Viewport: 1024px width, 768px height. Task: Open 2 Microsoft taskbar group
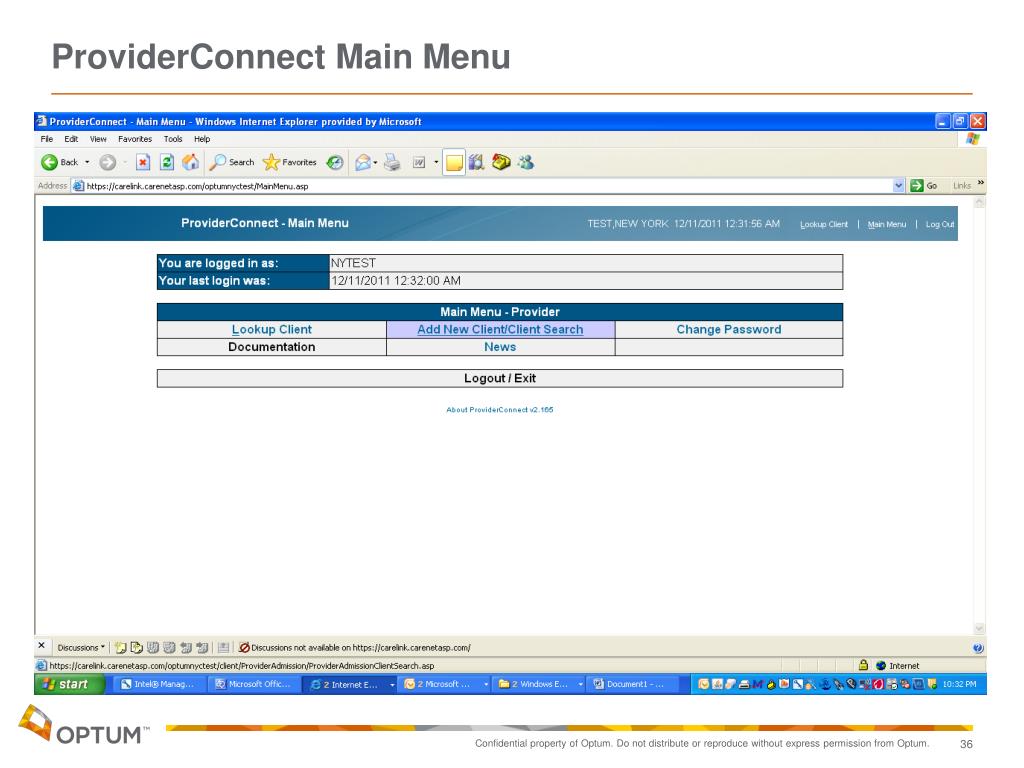(x=445, y=684)
